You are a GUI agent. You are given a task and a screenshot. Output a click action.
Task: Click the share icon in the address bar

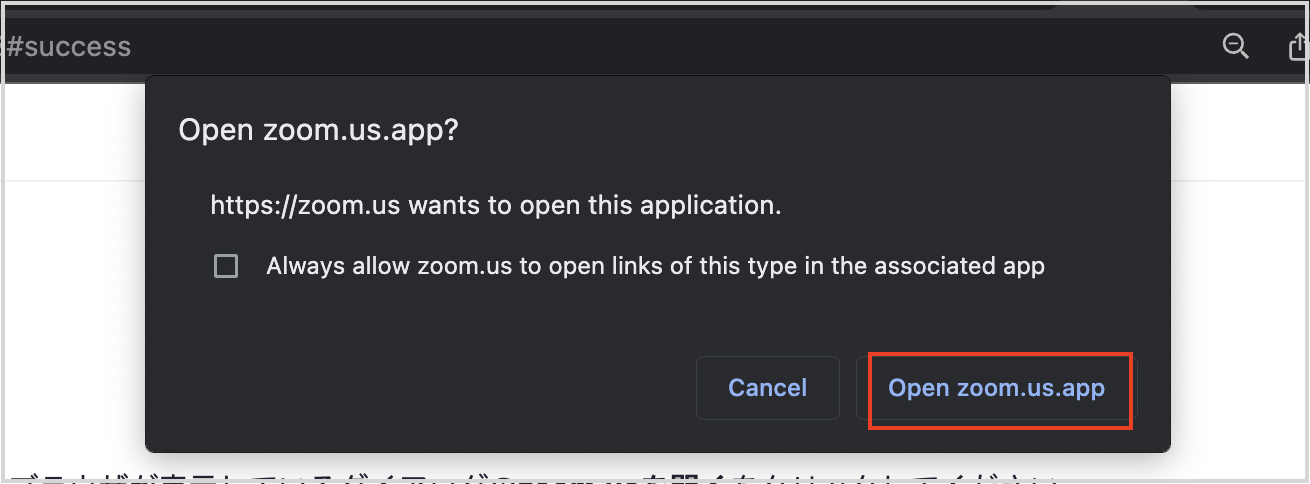(x=1297, y=46)
